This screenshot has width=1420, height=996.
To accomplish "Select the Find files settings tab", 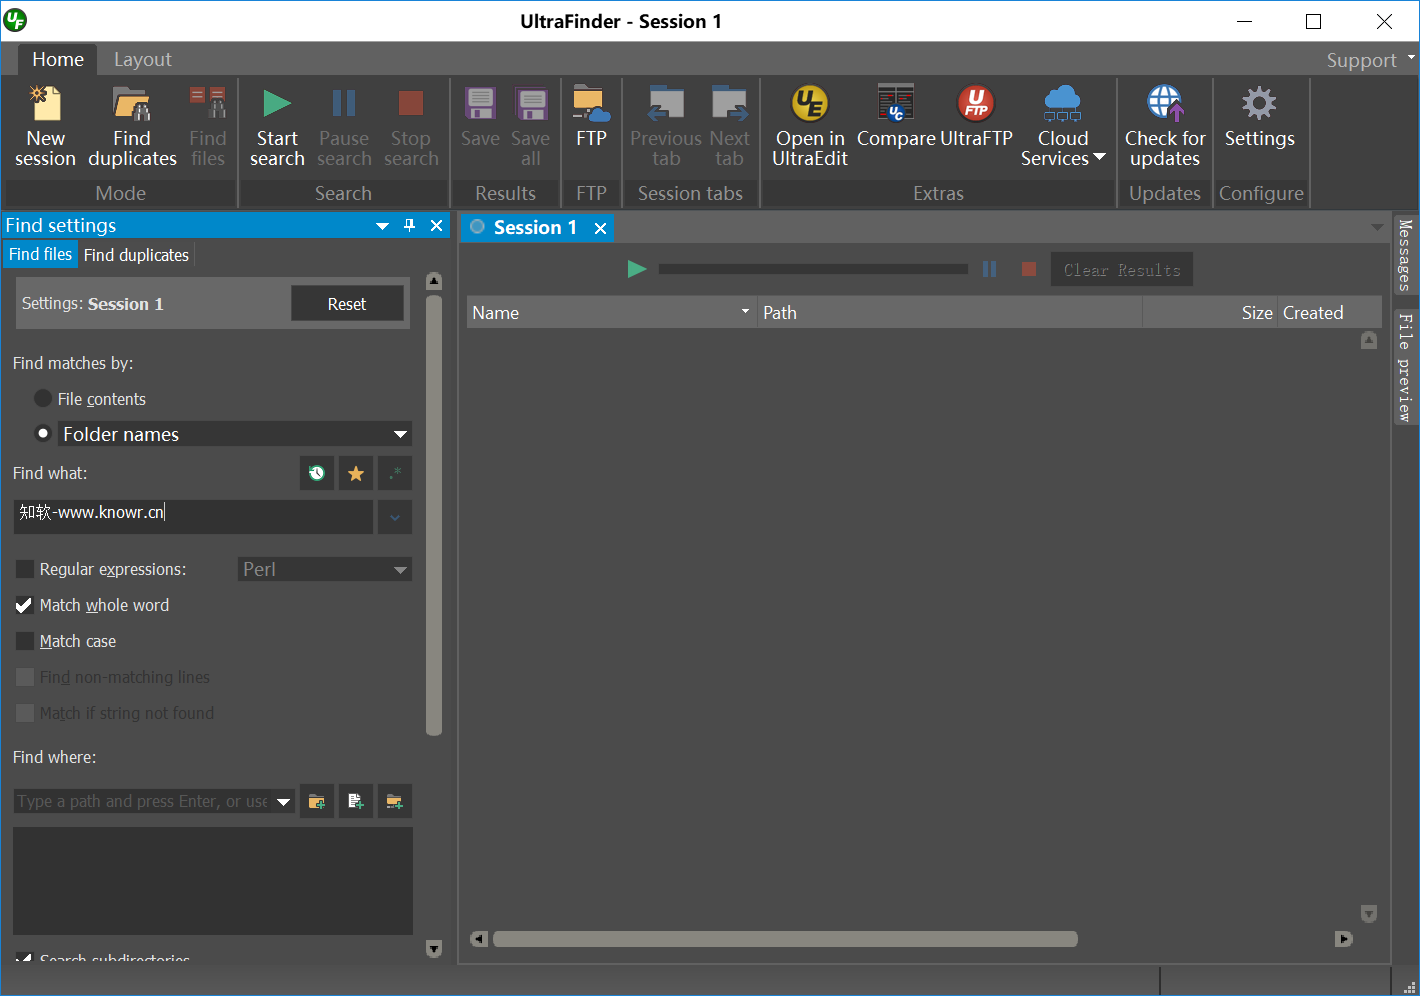I will pos(40,254).
